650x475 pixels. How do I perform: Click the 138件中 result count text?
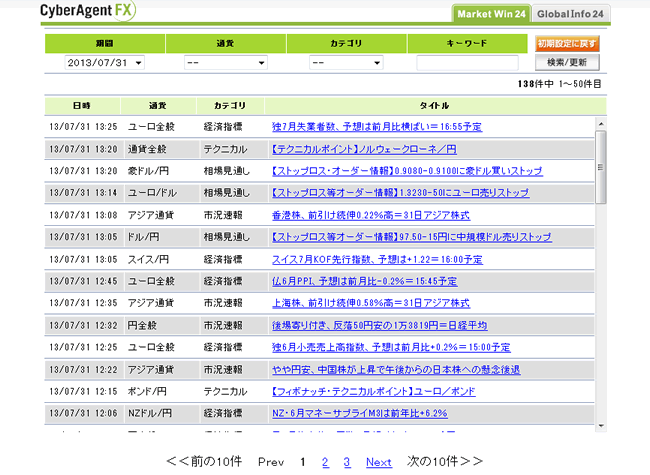[x=536, y=84]
